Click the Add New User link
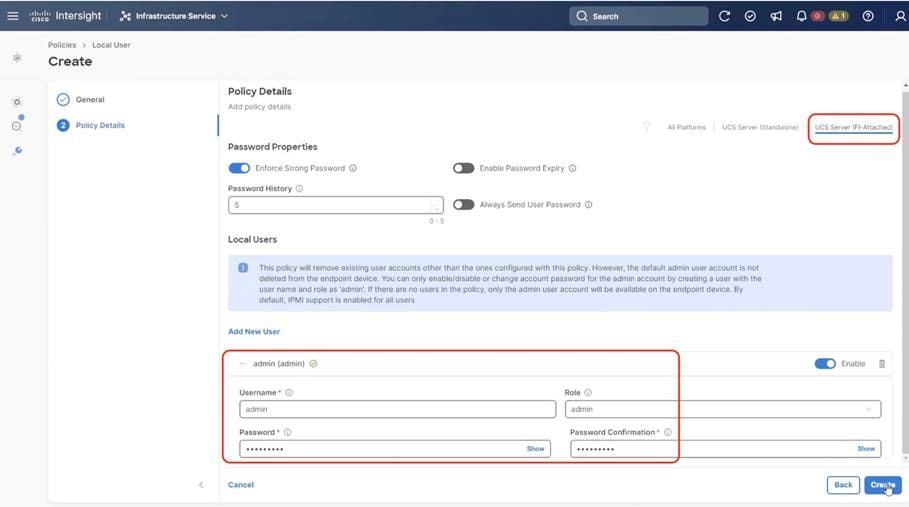Viewport: 909px width, 507px height. coord(254,331)
